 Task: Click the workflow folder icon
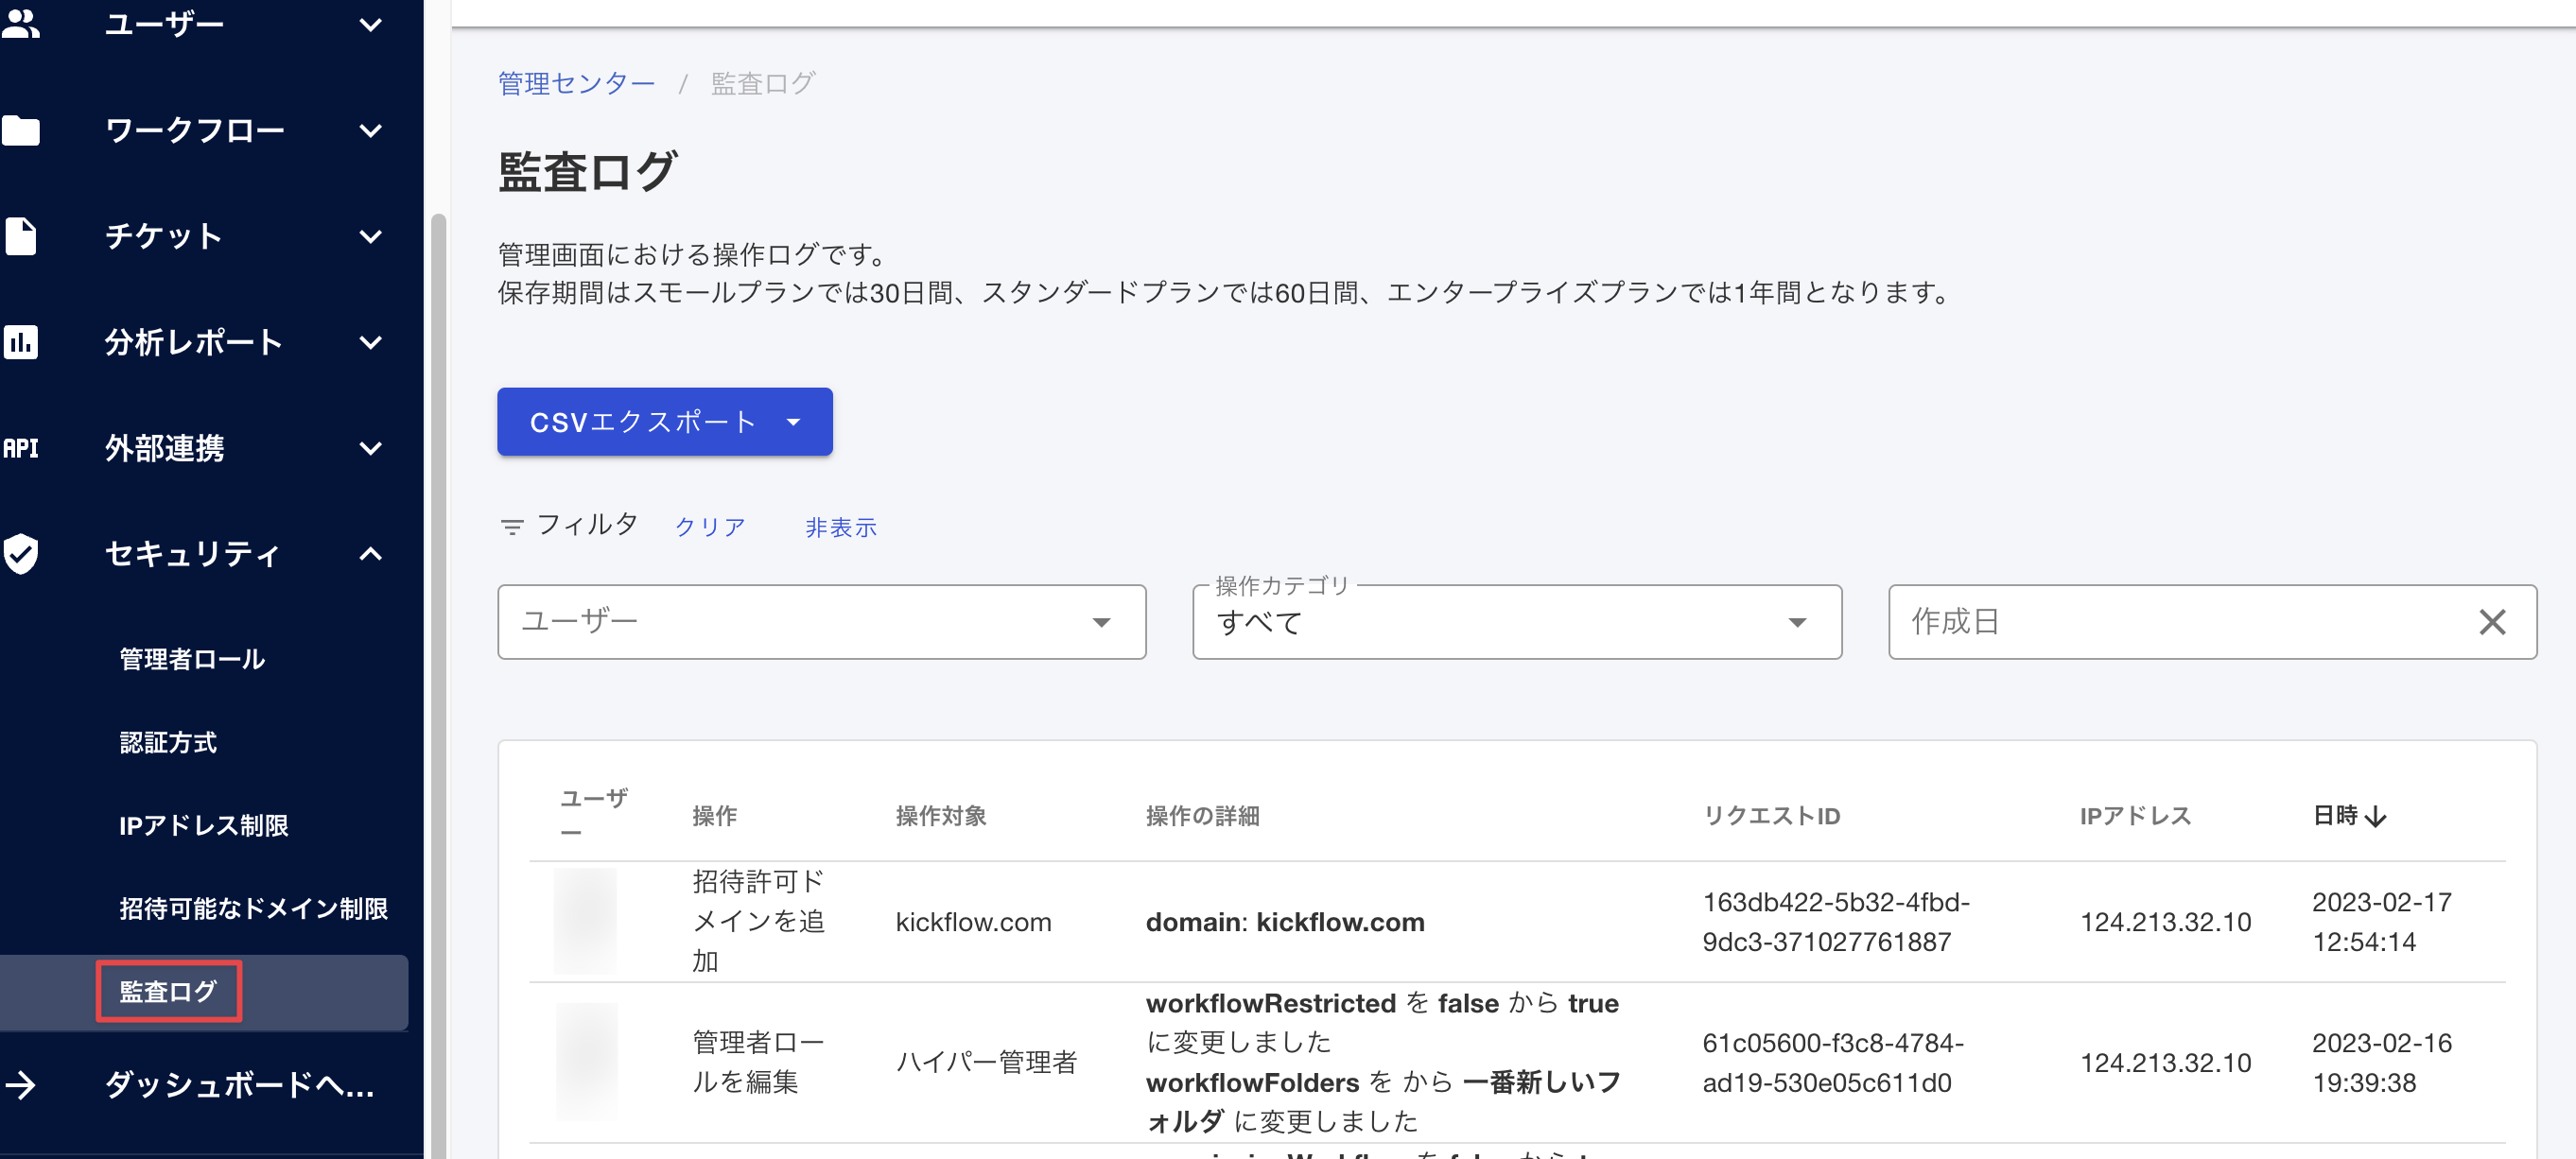(x=20, y=130)
